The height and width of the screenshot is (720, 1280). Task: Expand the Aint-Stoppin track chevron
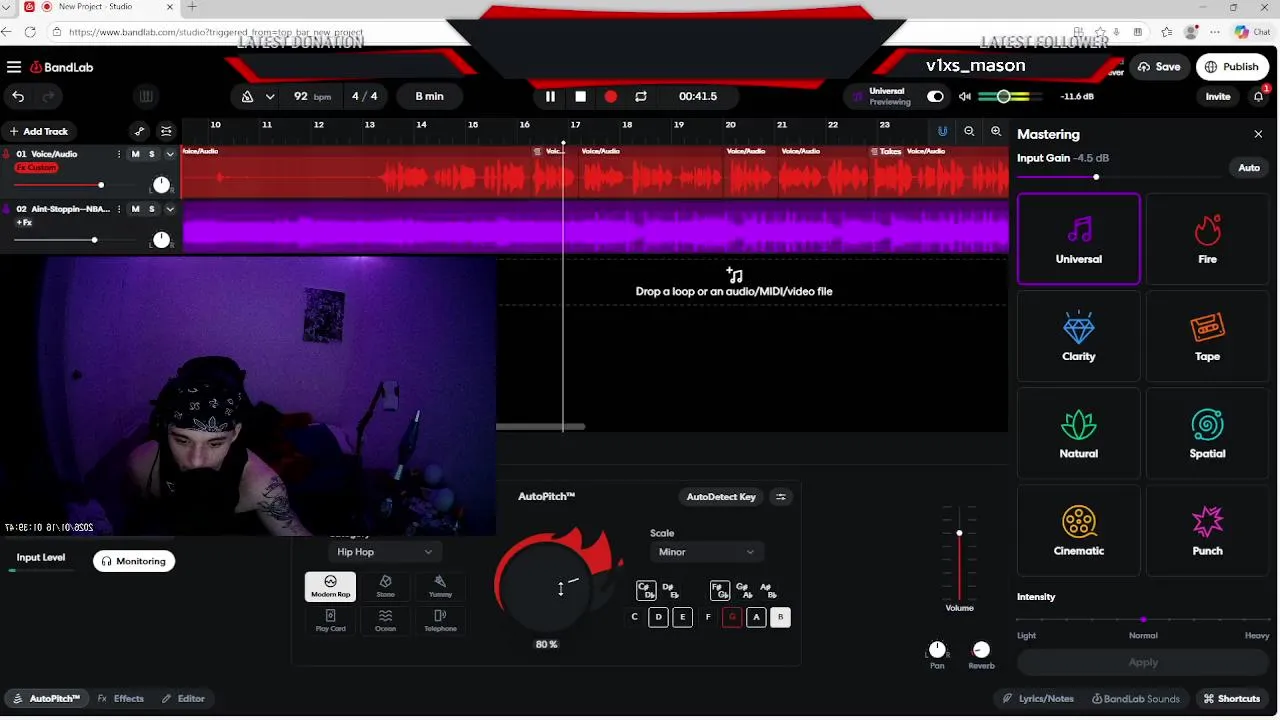170,209
